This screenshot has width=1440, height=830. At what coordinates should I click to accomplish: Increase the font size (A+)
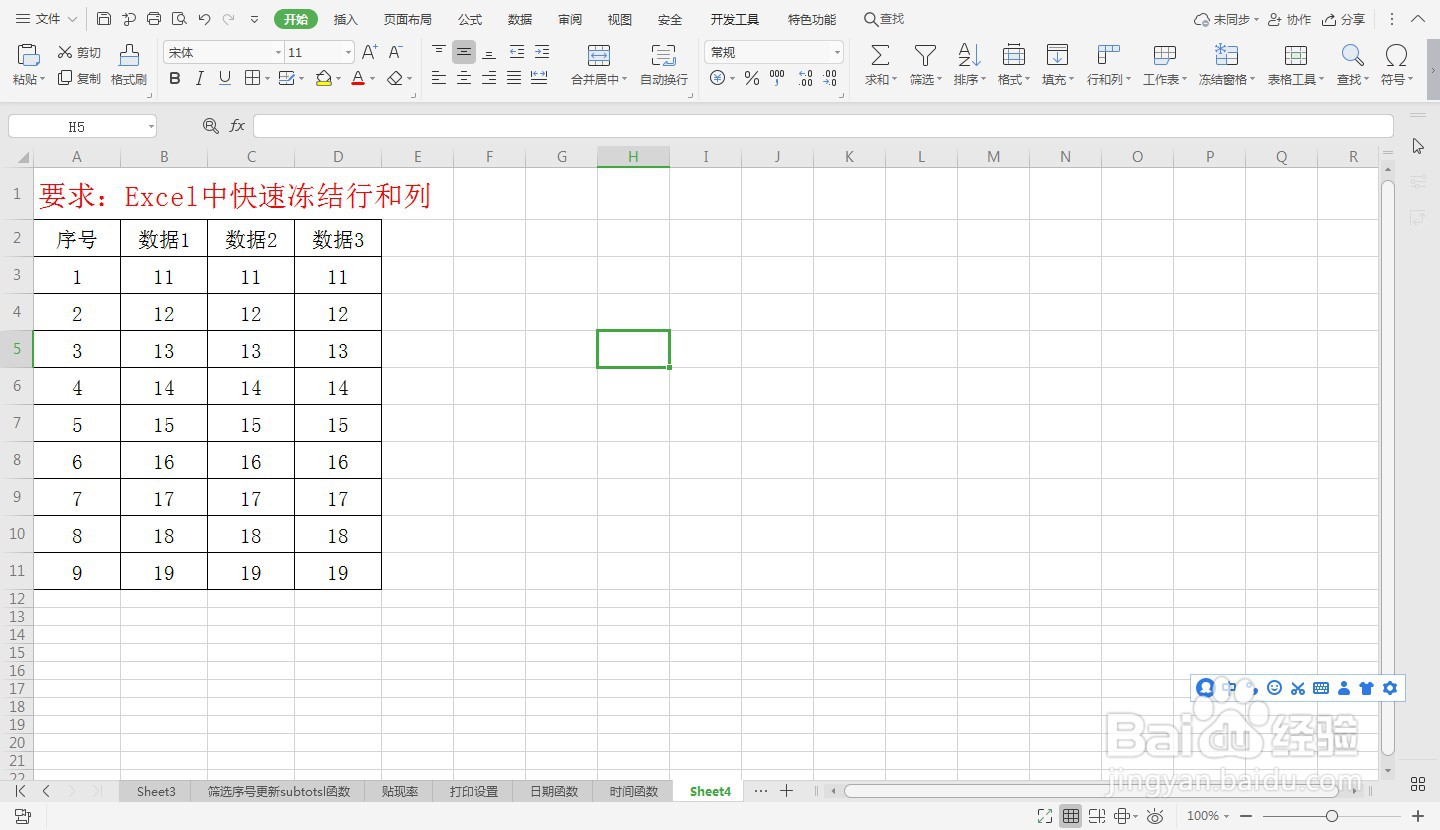click(x=370, y=52)
